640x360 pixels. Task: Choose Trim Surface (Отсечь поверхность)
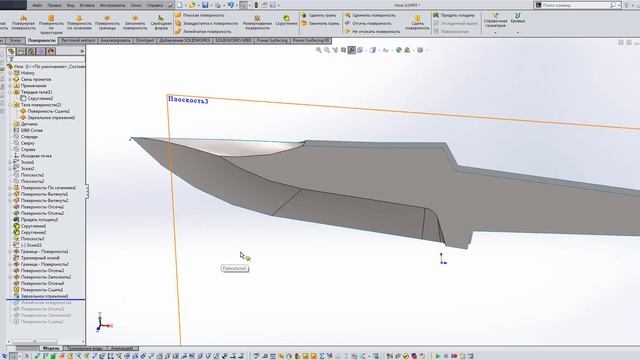(367, 23)
